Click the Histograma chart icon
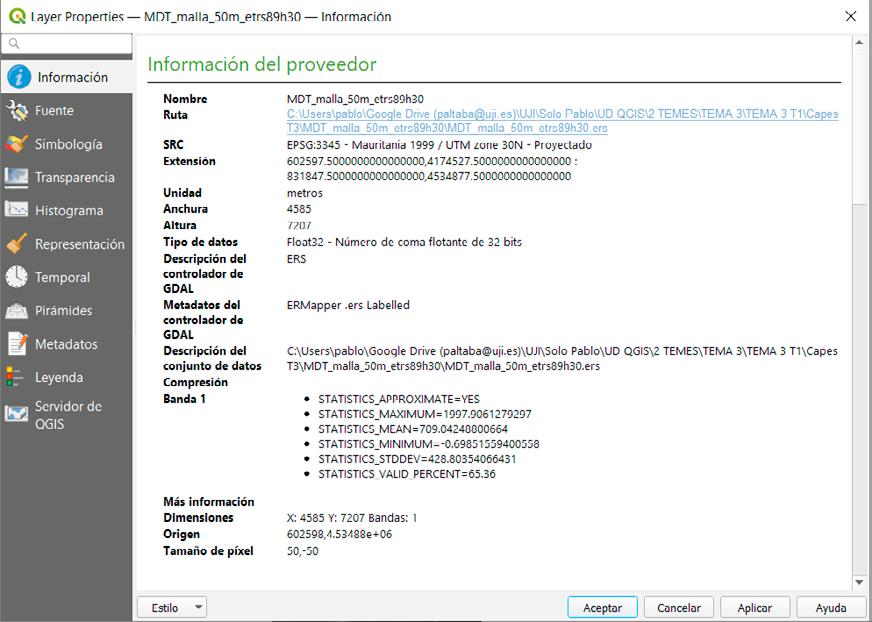Screen dimensions: 872x622 coord(17,210)
